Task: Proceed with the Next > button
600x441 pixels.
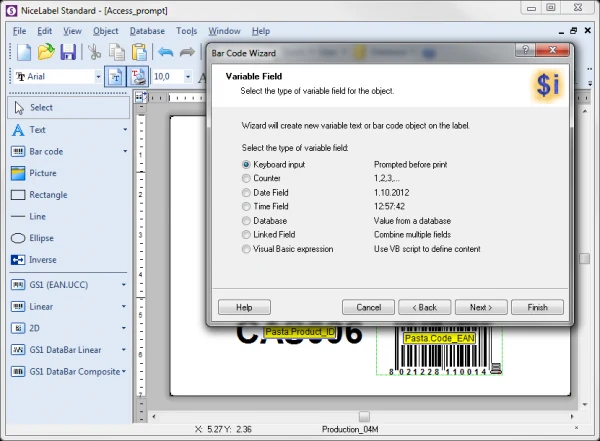Action: 481,307
